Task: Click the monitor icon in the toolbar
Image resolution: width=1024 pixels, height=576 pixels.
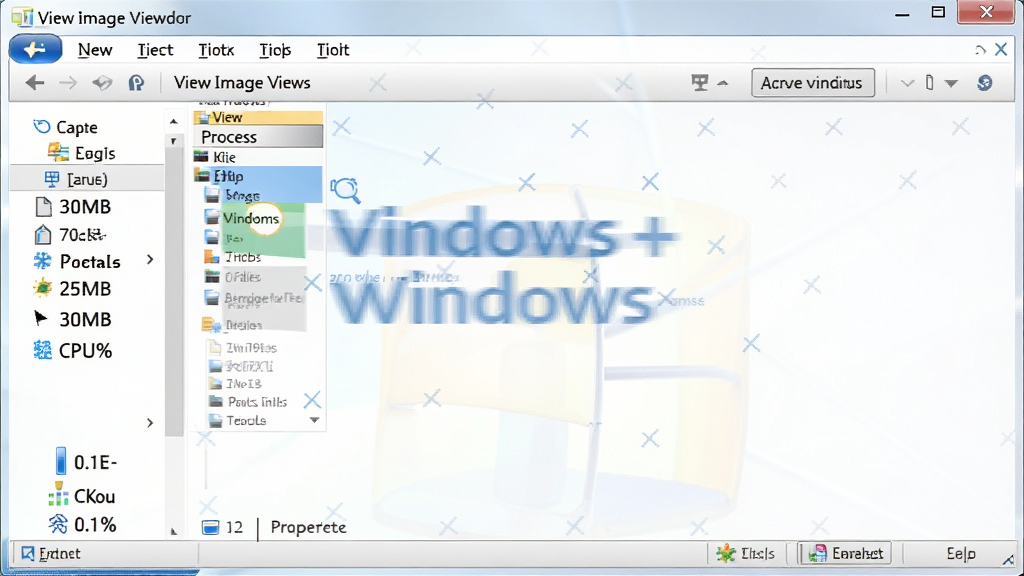Action: (699, 82)
